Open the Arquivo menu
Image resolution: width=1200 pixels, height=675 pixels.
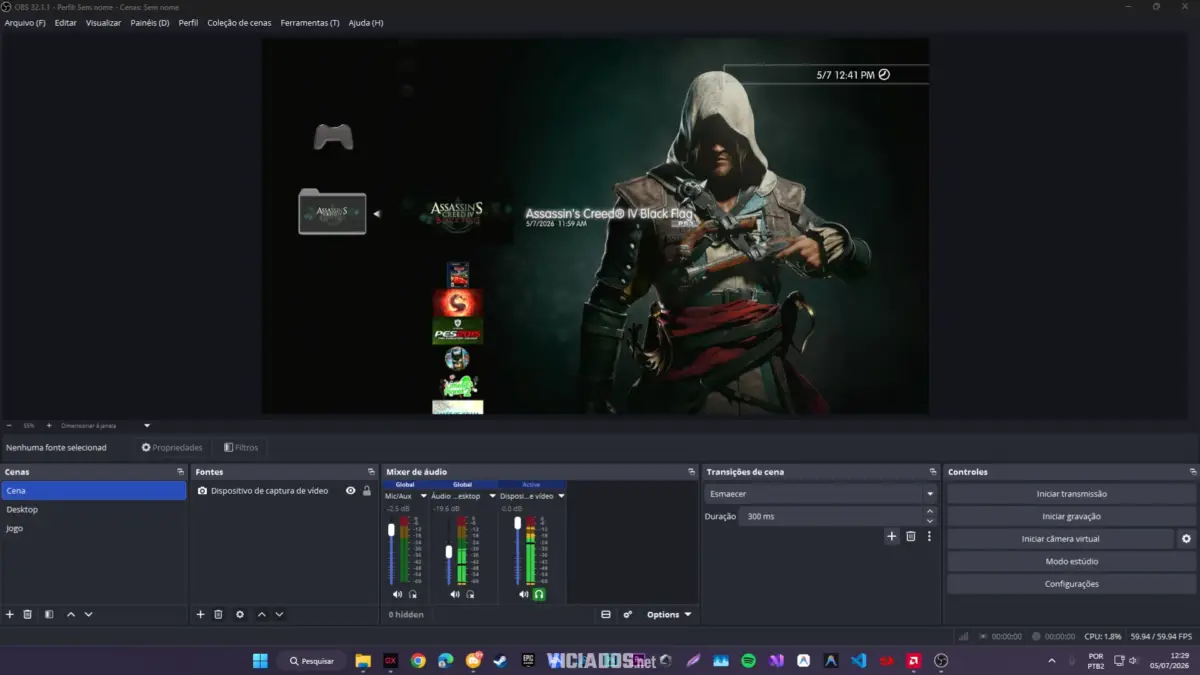coord(25,22)
